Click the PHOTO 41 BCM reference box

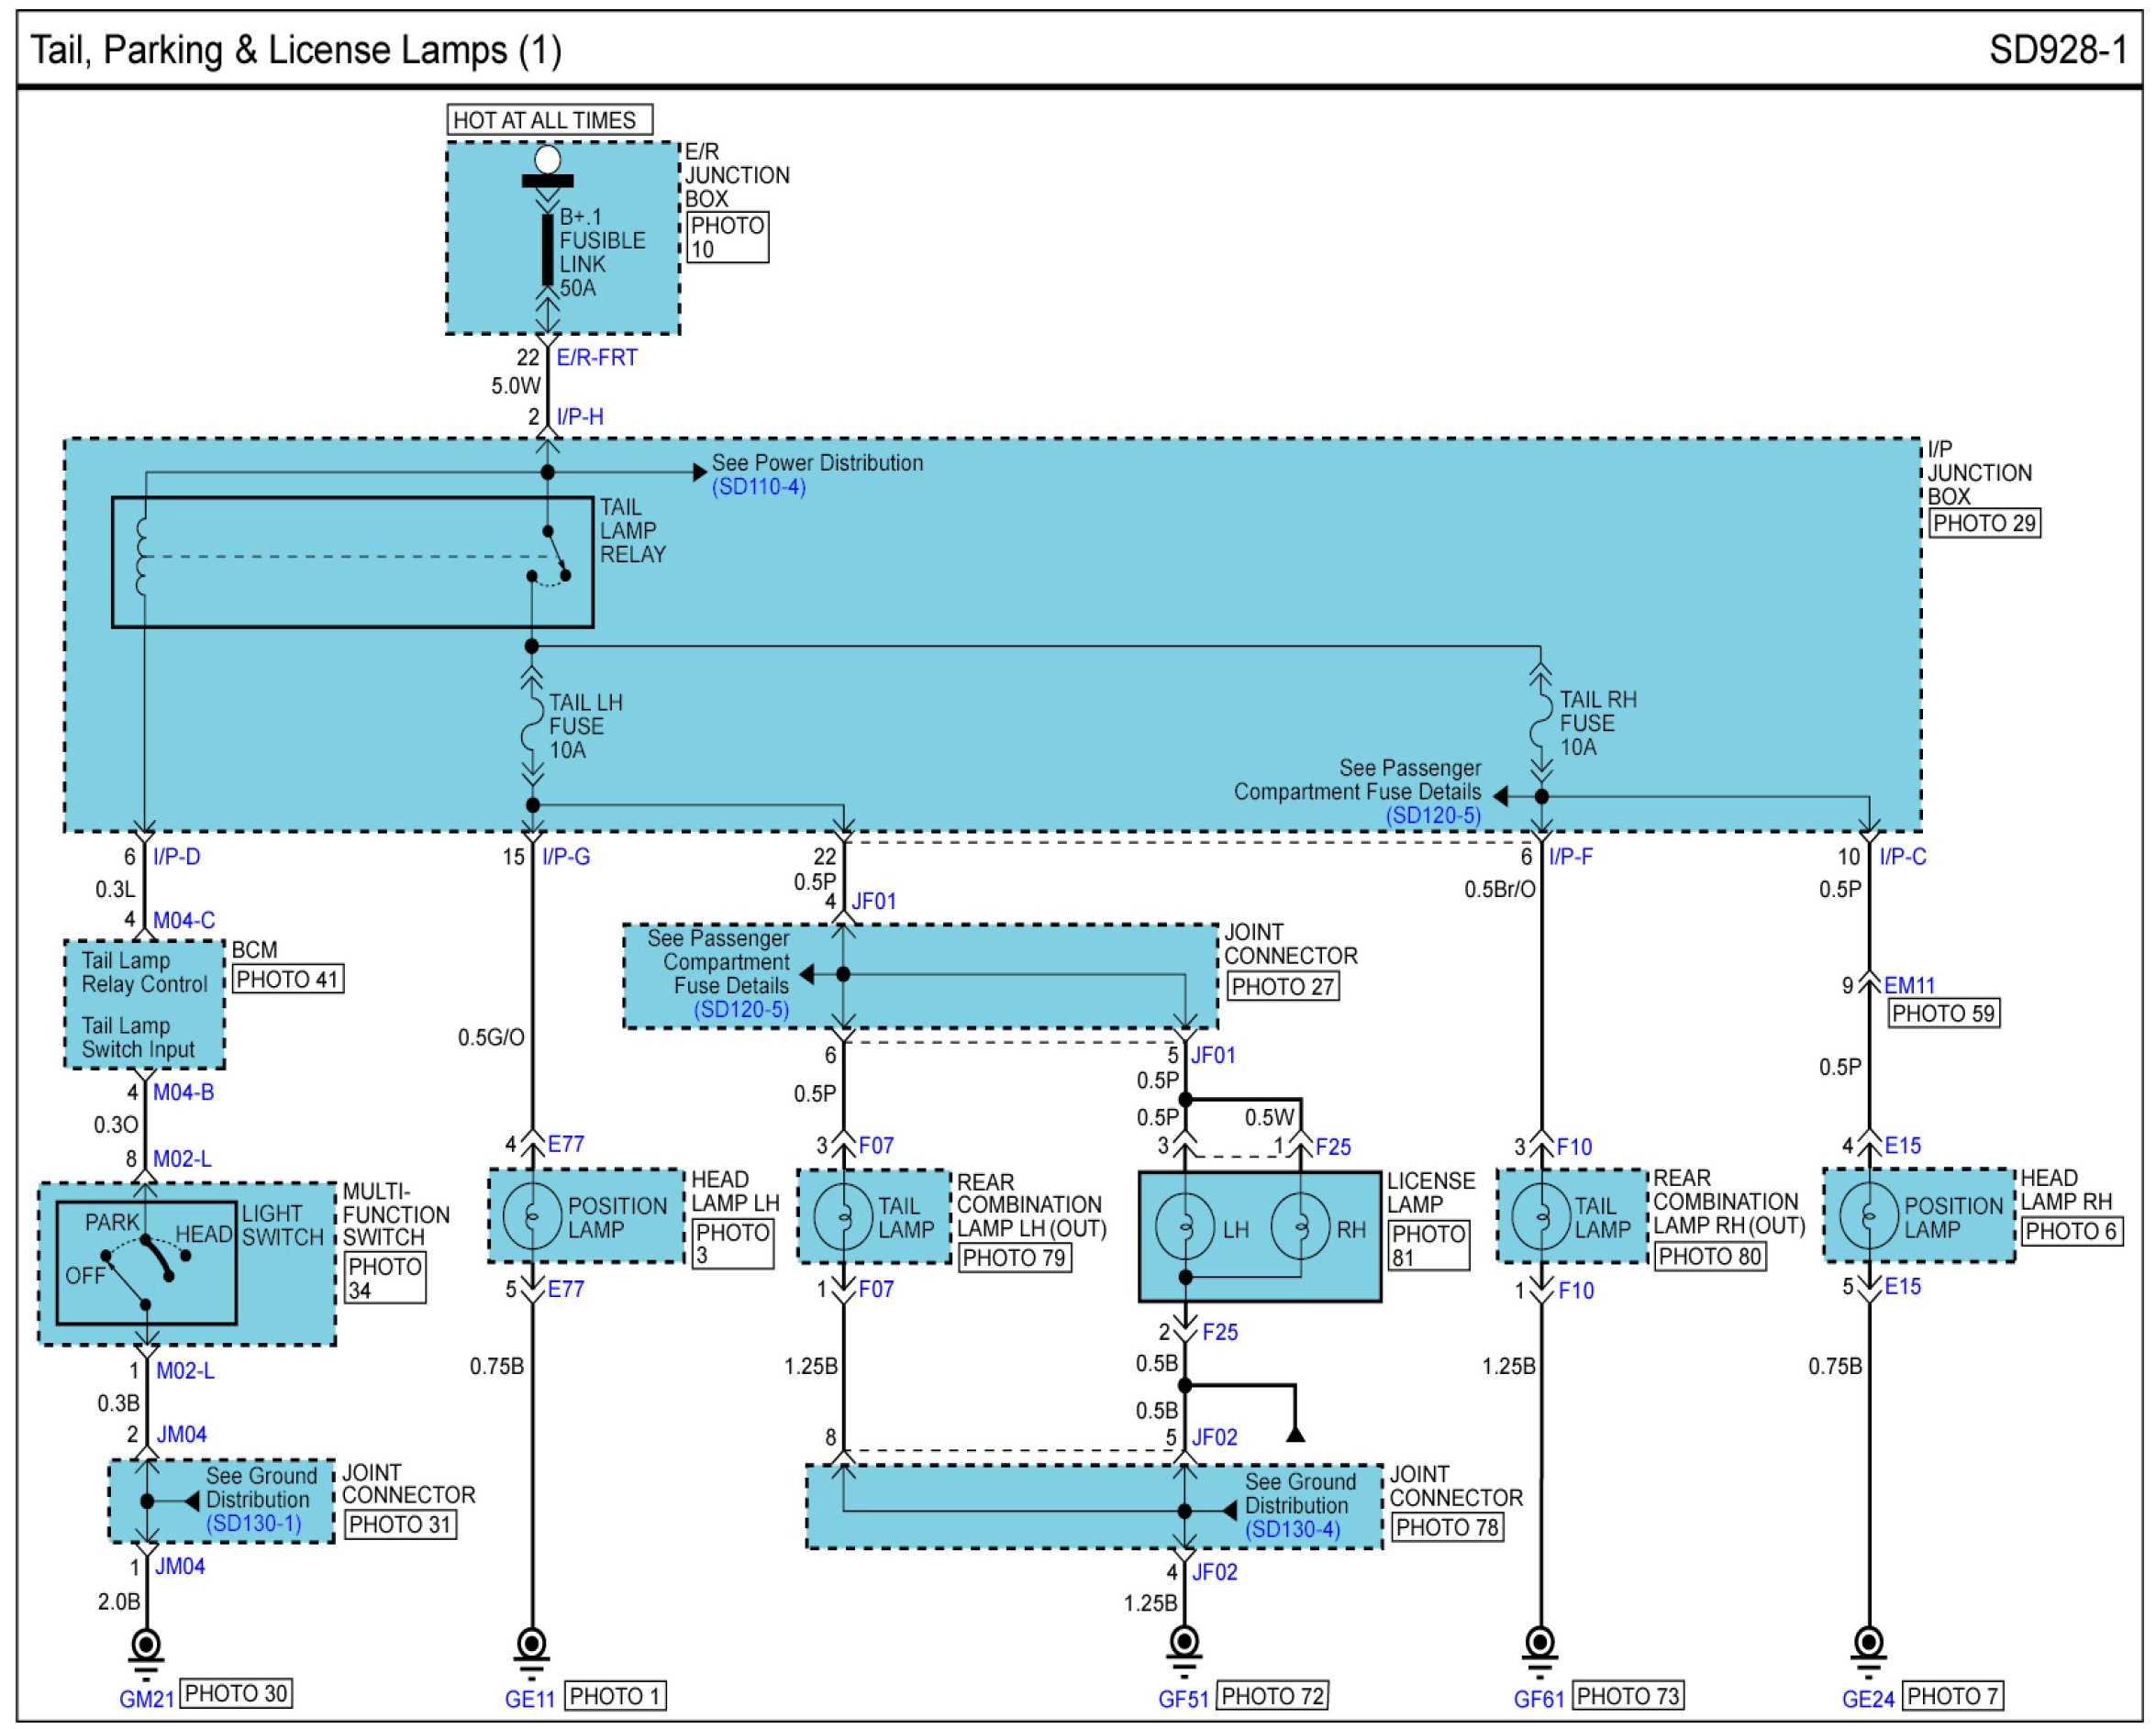pos(288,979)
